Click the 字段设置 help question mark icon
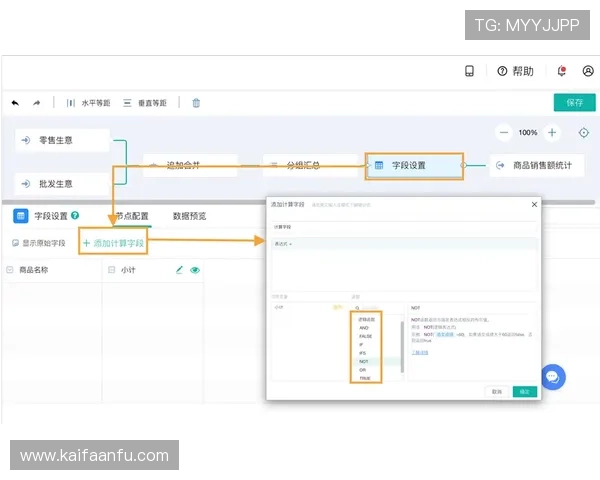This screenshot has height=480, width=600. pyautogui.click(x=75, y=216)
